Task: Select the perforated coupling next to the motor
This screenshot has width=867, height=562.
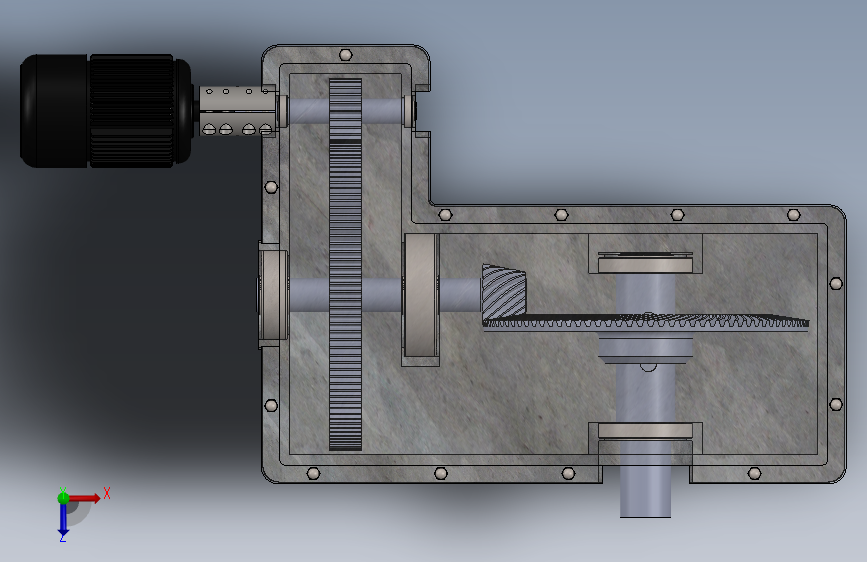Action: (x=237, y=111)
